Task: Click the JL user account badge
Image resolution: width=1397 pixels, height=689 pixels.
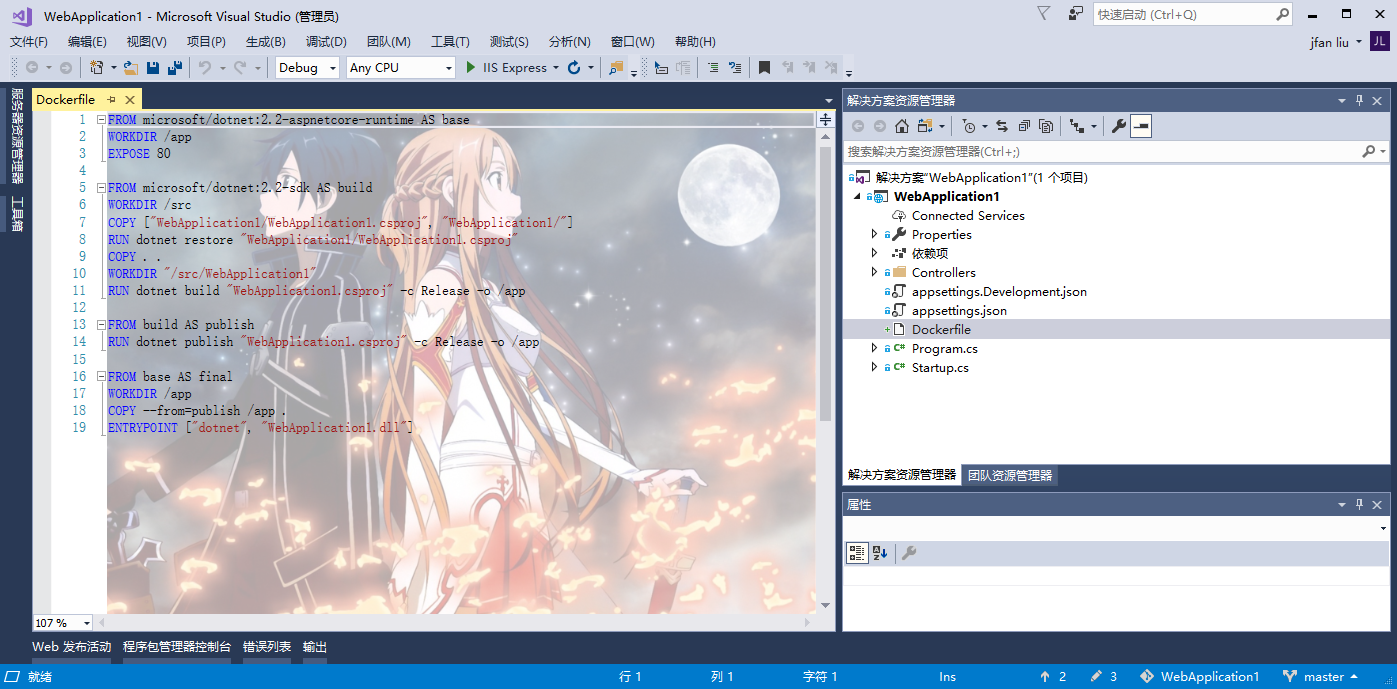Action: [1380, 41]
